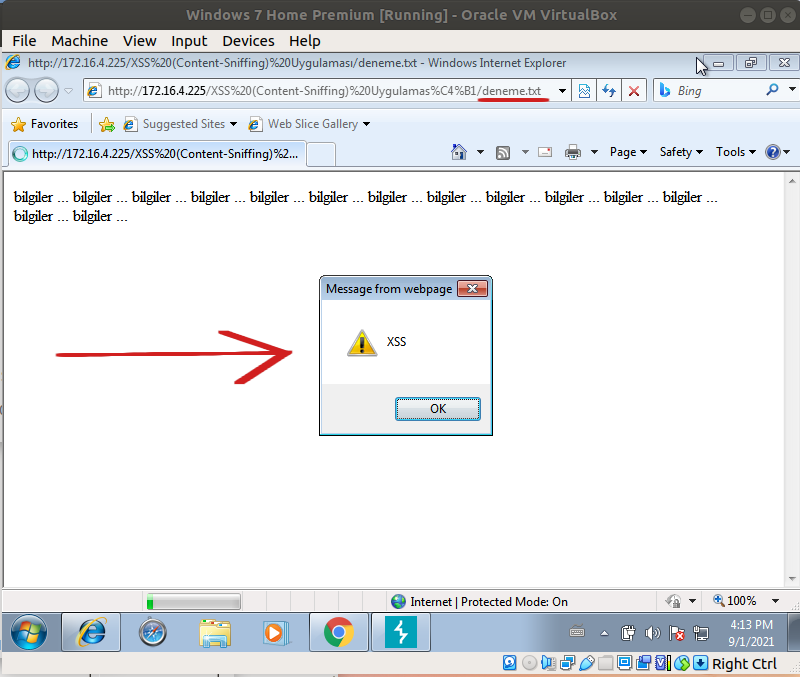The width and height of the screenshot is (800, 677).
Task: Click VirtualBox Right Ctrl host key indicator
Action: 743,664
